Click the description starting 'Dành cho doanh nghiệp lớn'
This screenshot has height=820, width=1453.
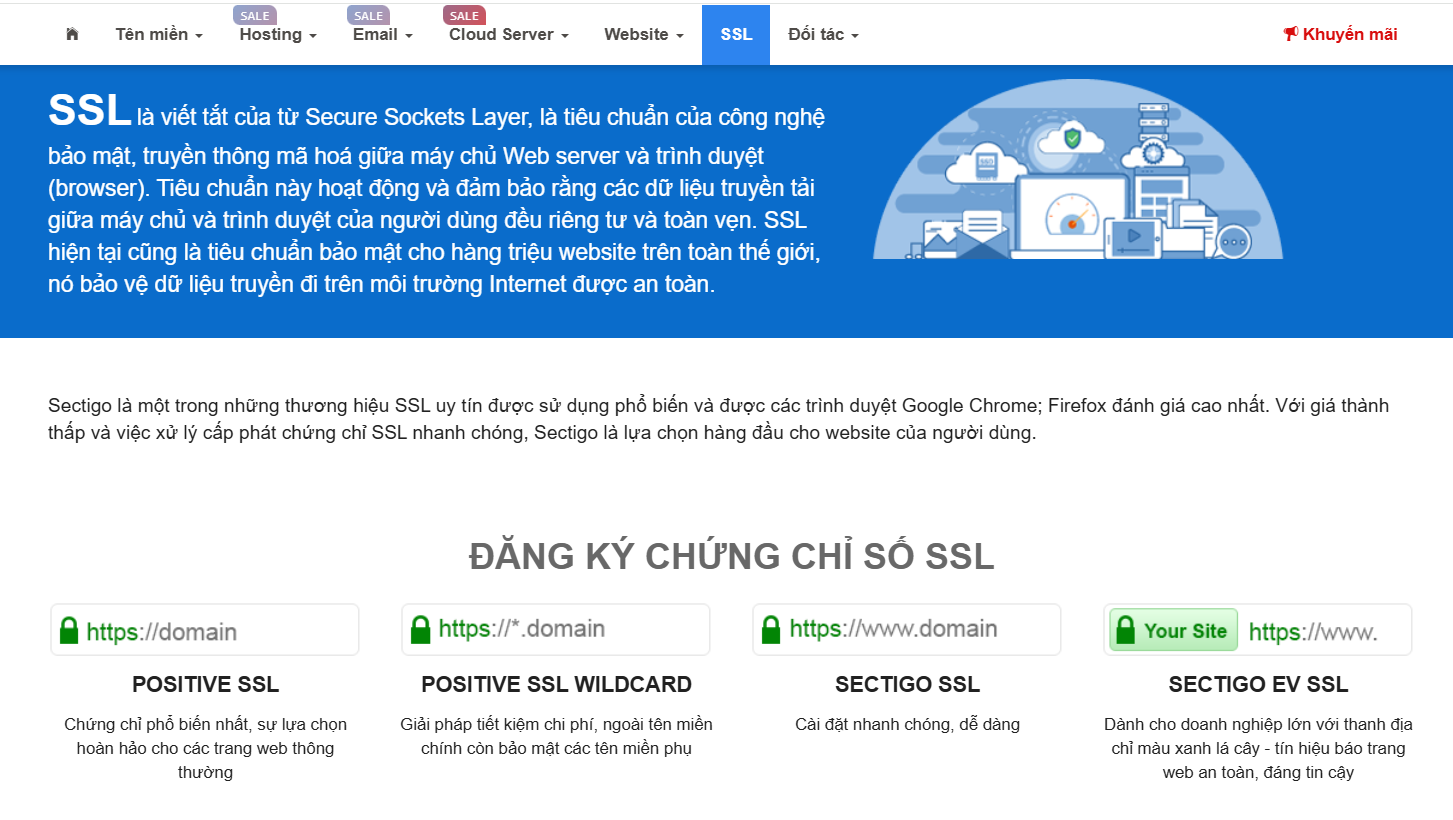point(1259,748)
